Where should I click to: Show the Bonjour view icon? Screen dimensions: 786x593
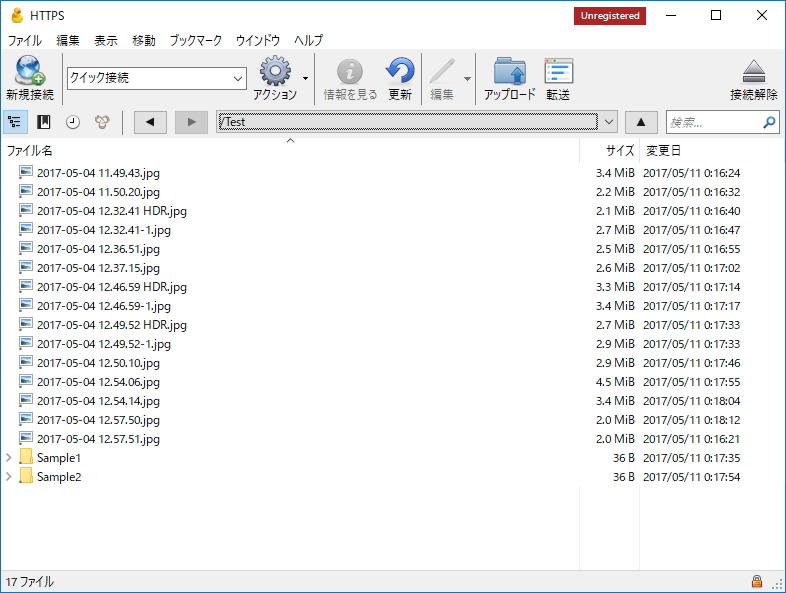click(102, 122)
